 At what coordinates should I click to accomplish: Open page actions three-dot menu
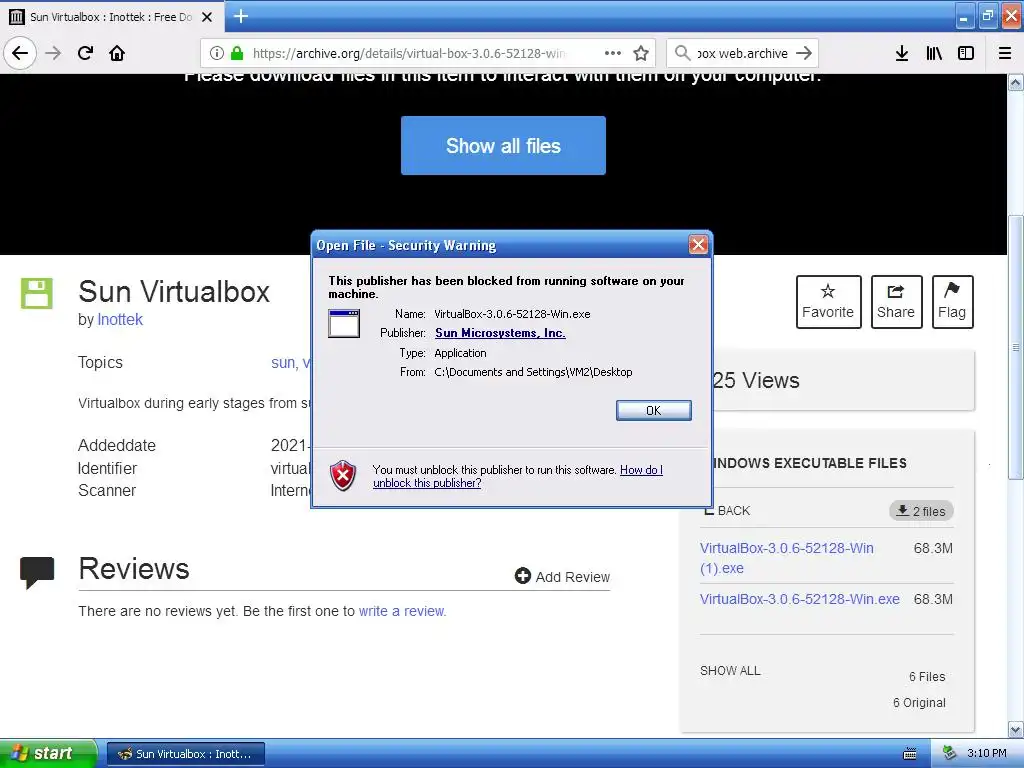(x=613, y=53)
